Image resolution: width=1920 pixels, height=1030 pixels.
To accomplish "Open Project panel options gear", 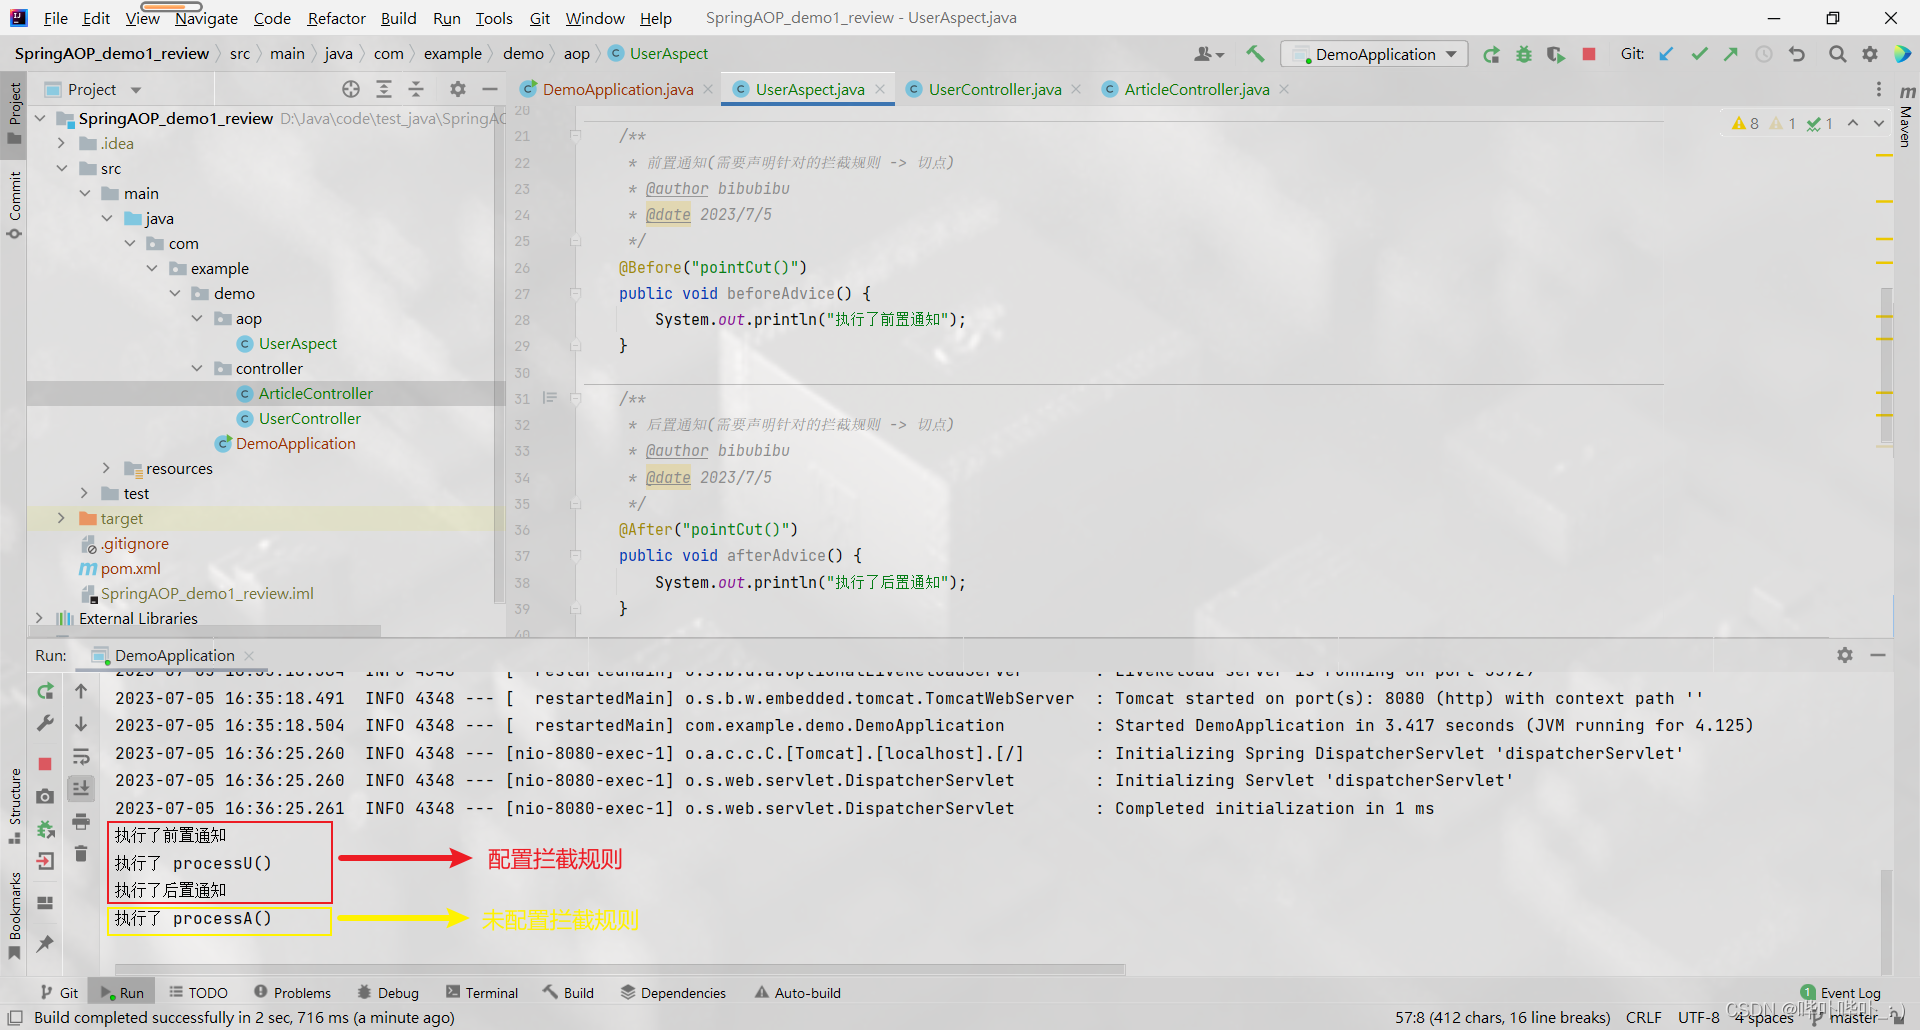I will [x=458, y=89].
